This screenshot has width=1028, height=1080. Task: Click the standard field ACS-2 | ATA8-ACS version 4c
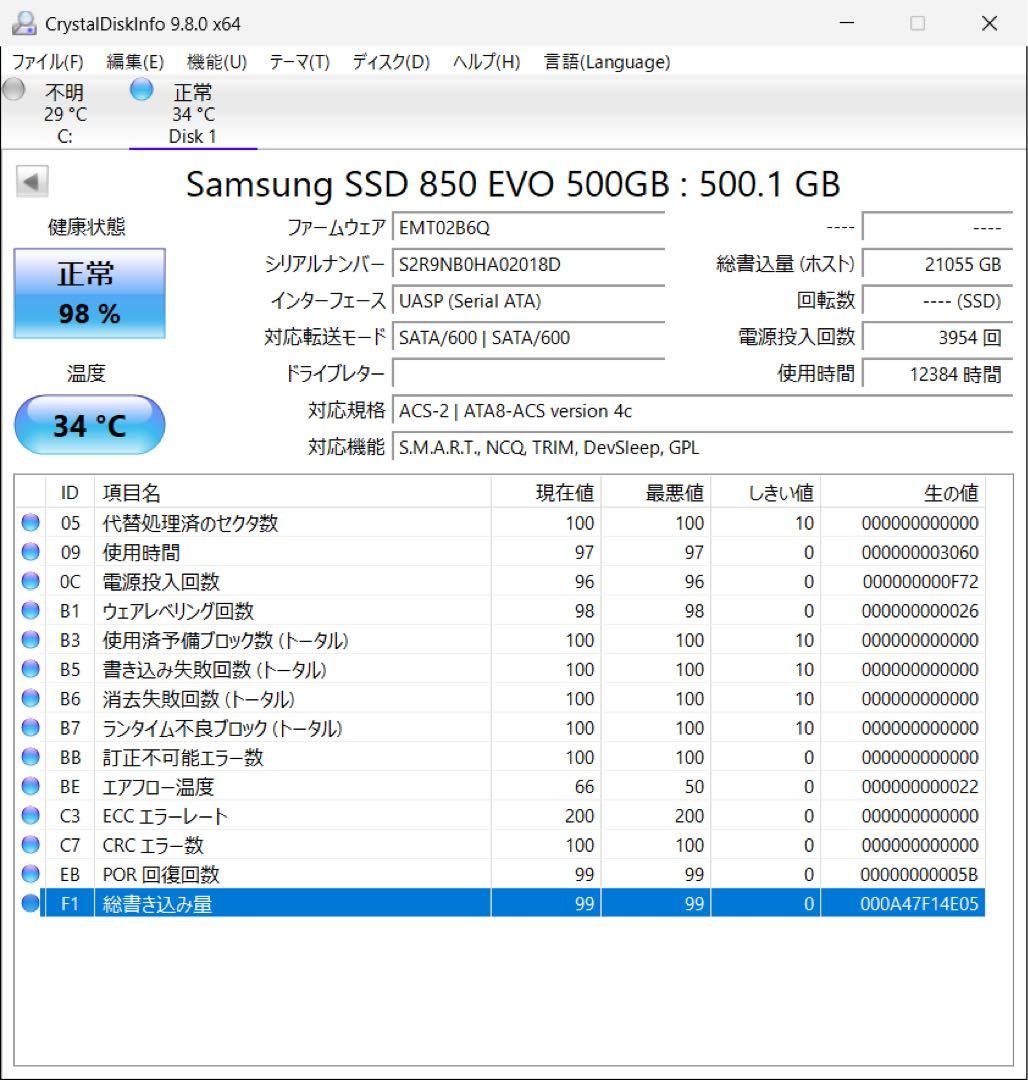click(x=702, y=411)
